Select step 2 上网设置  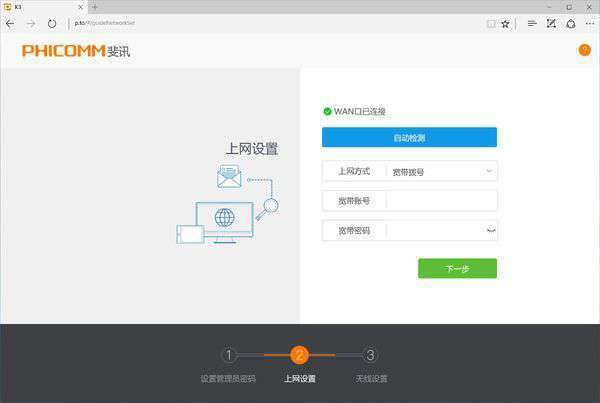coord(299,355)
